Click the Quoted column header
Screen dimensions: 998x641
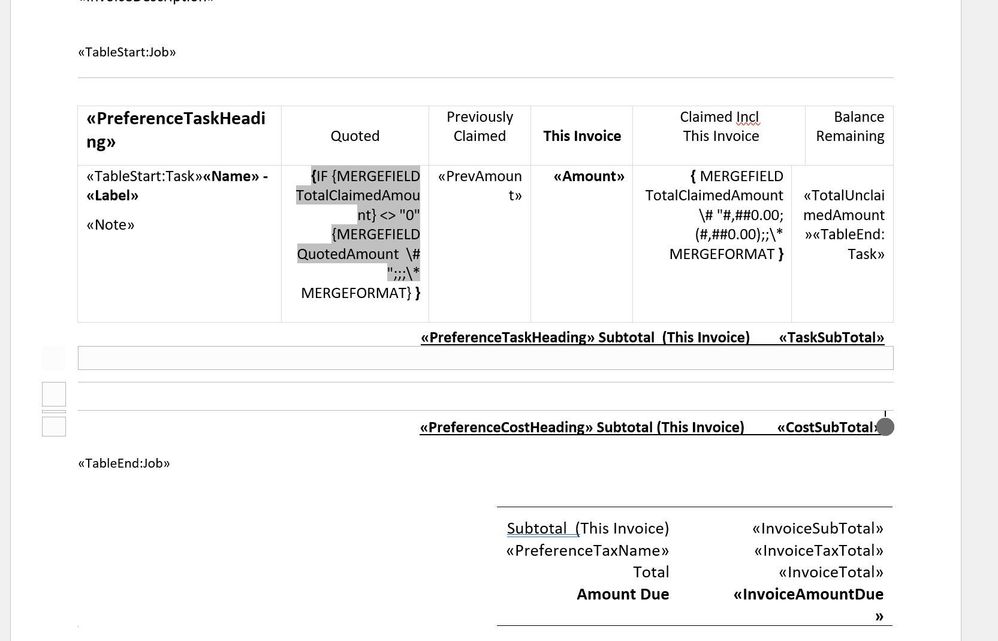pyautogui.click(x=355, y=136)
